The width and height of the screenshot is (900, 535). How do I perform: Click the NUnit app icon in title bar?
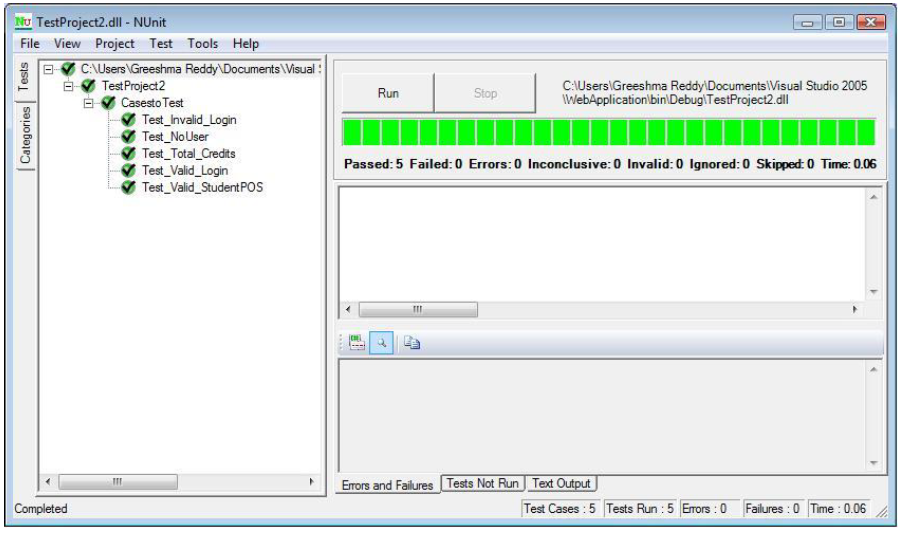pos(23,22)
